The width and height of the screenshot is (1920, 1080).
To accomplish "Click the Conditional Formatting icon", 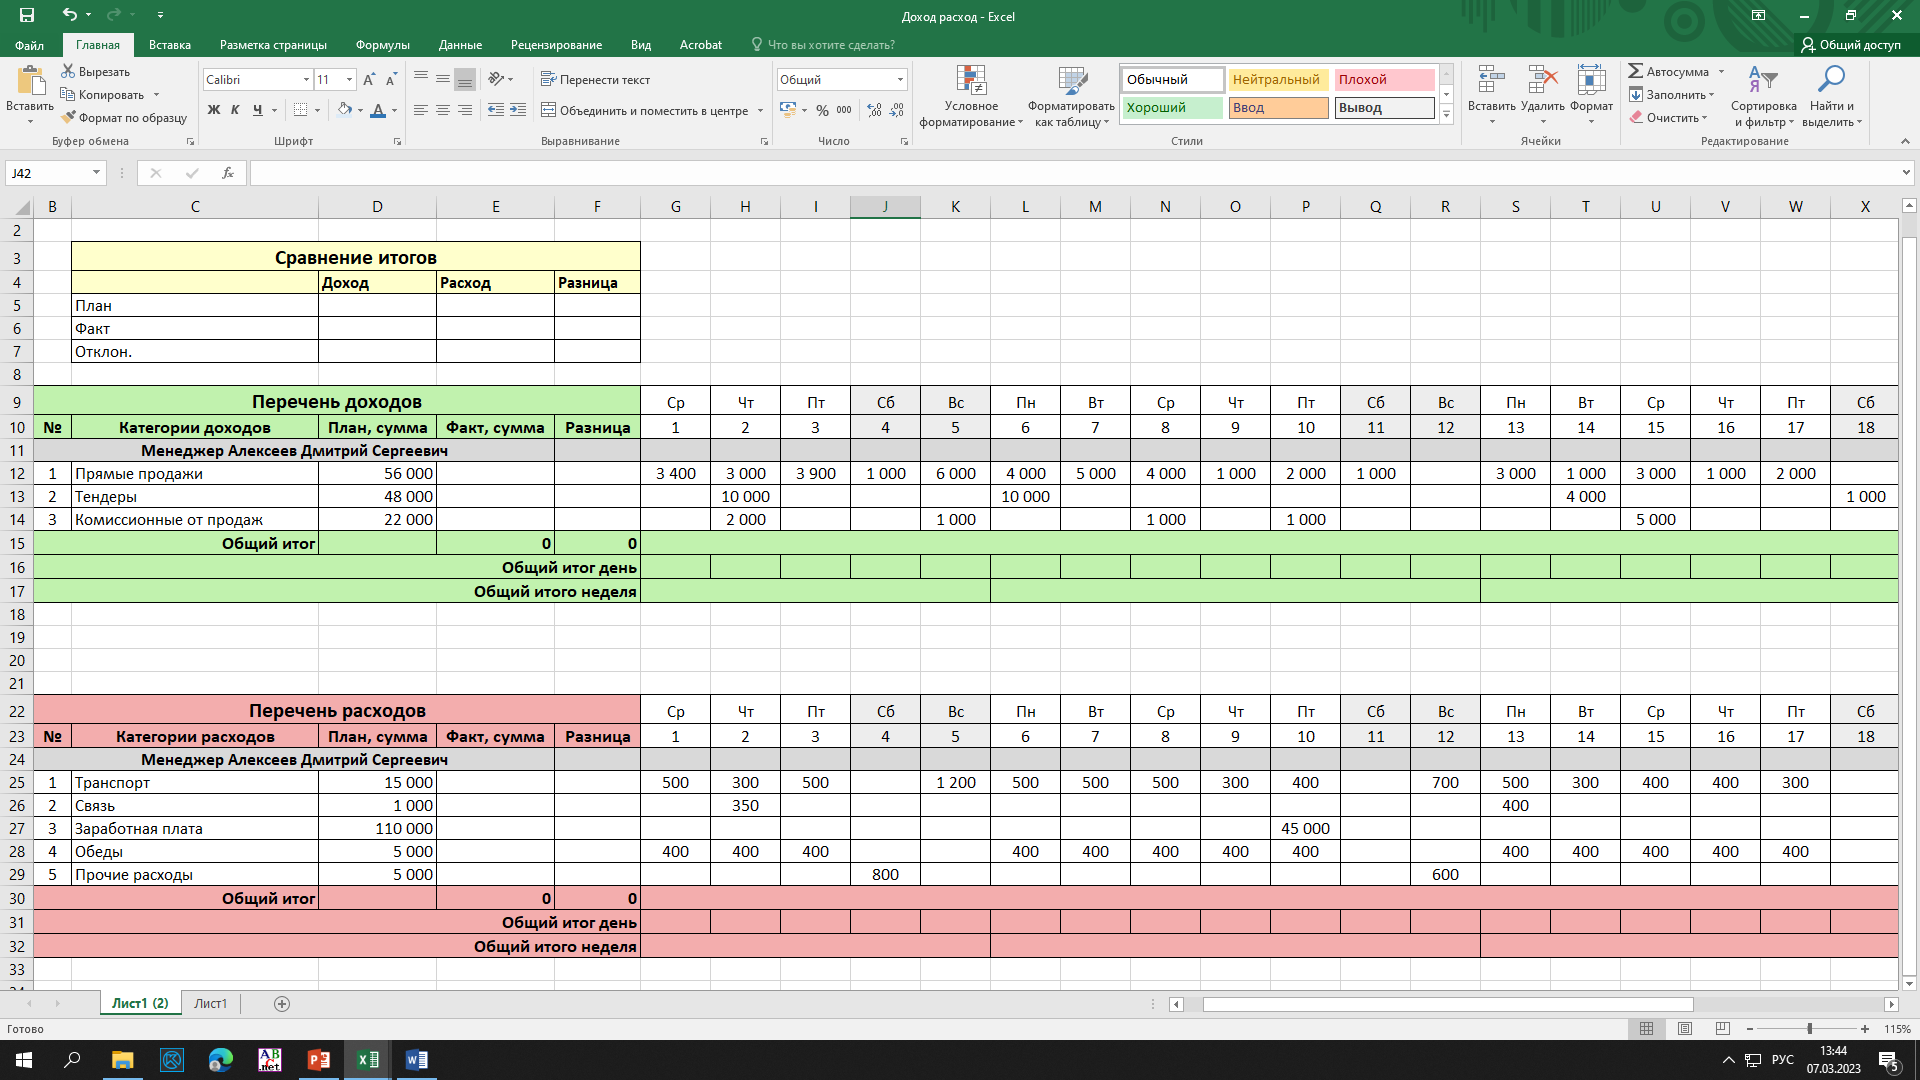I will coord(970,81).
